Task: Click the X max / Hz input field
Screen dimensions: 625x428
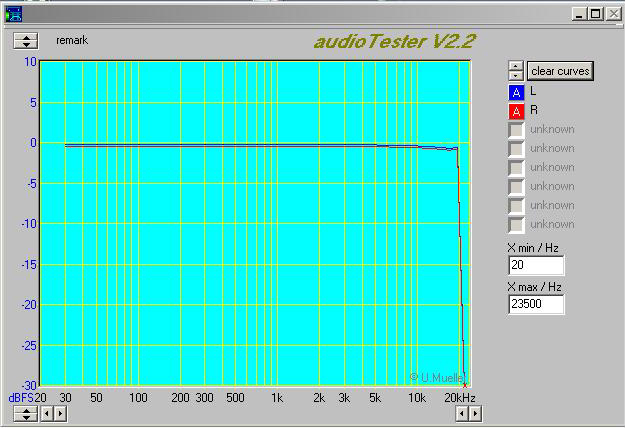Action: [536, 305]
